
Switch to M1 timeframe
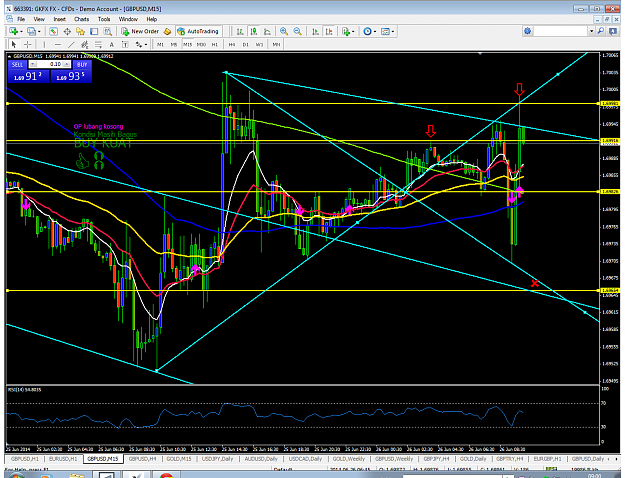[x=160, y=45]
